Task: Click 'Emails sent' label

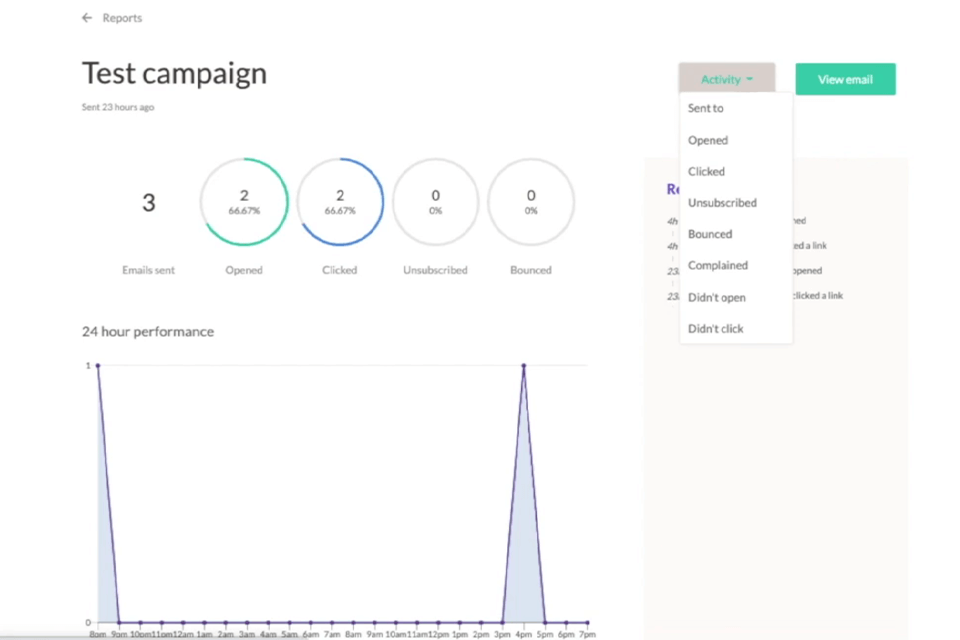Action: [148, 270]
